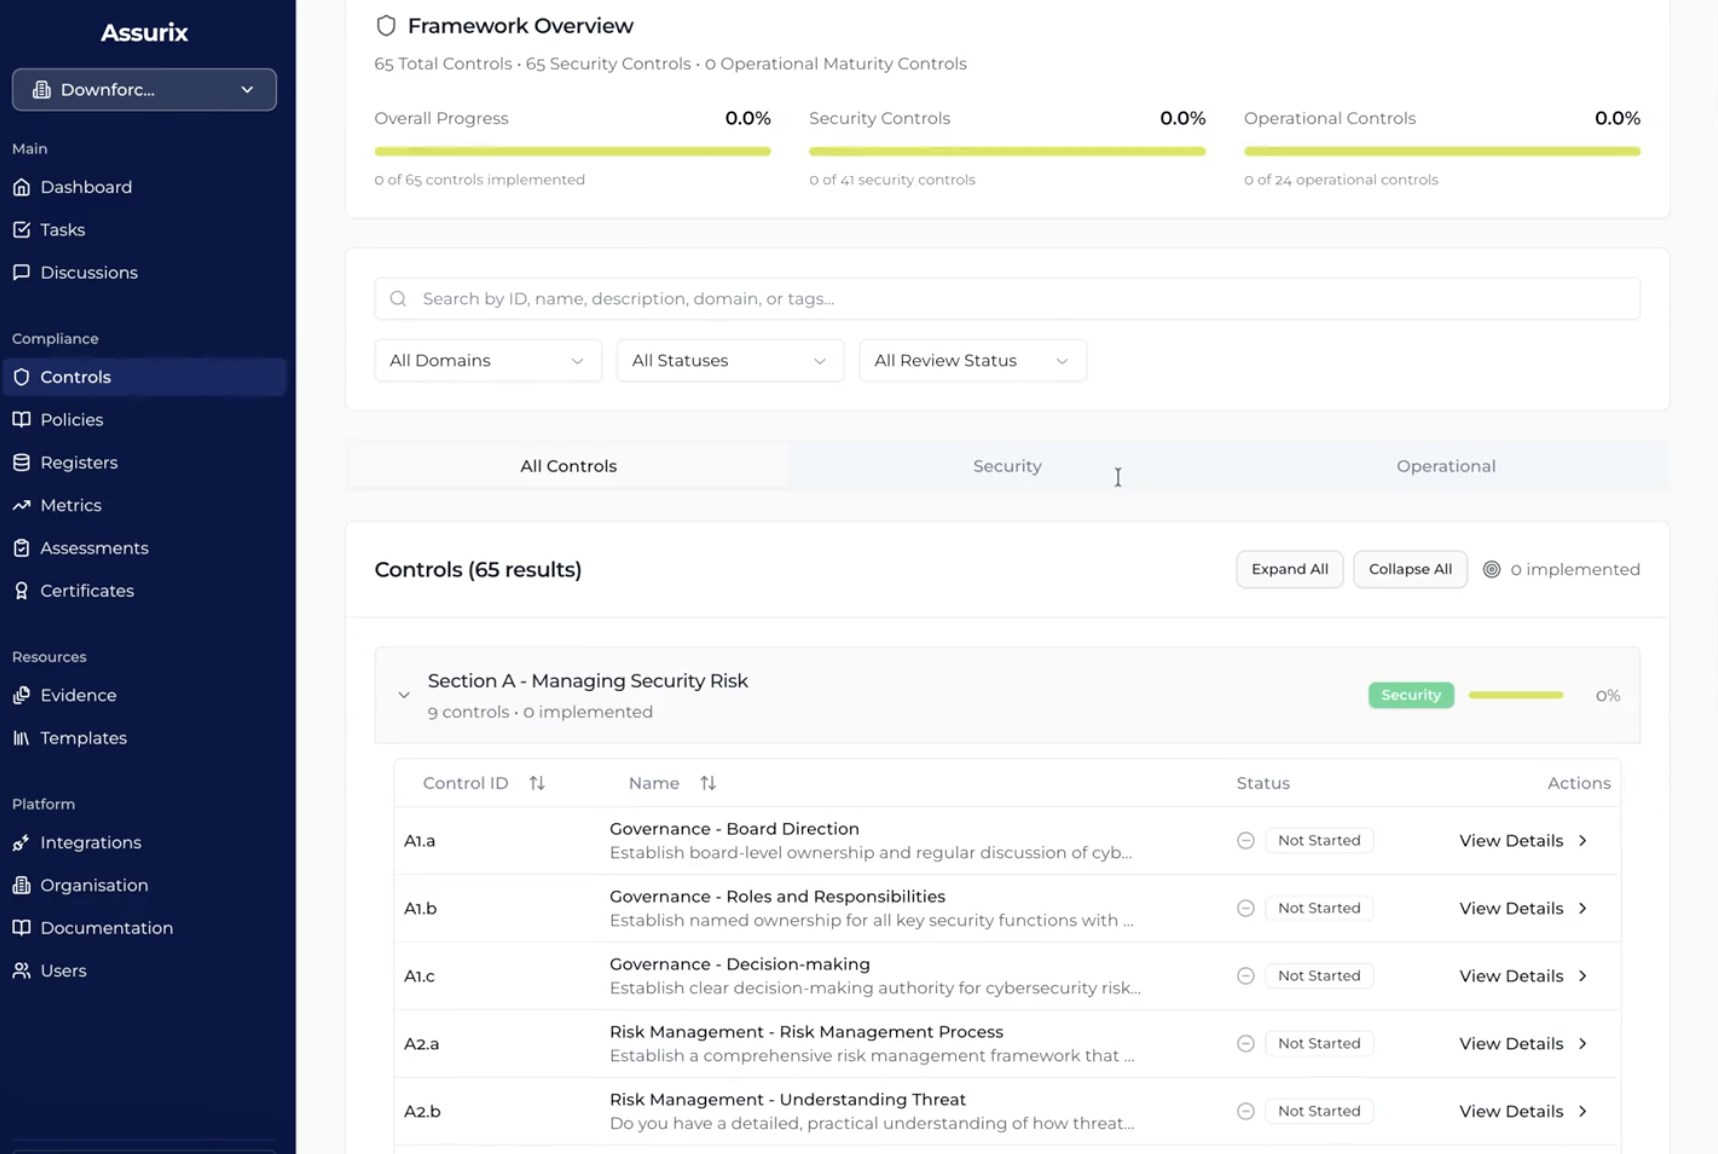Image resolution: width=1718 pixels, height=1154 pixels.
Task: Switch to the Operational tab
Action: coord(1445,466)
